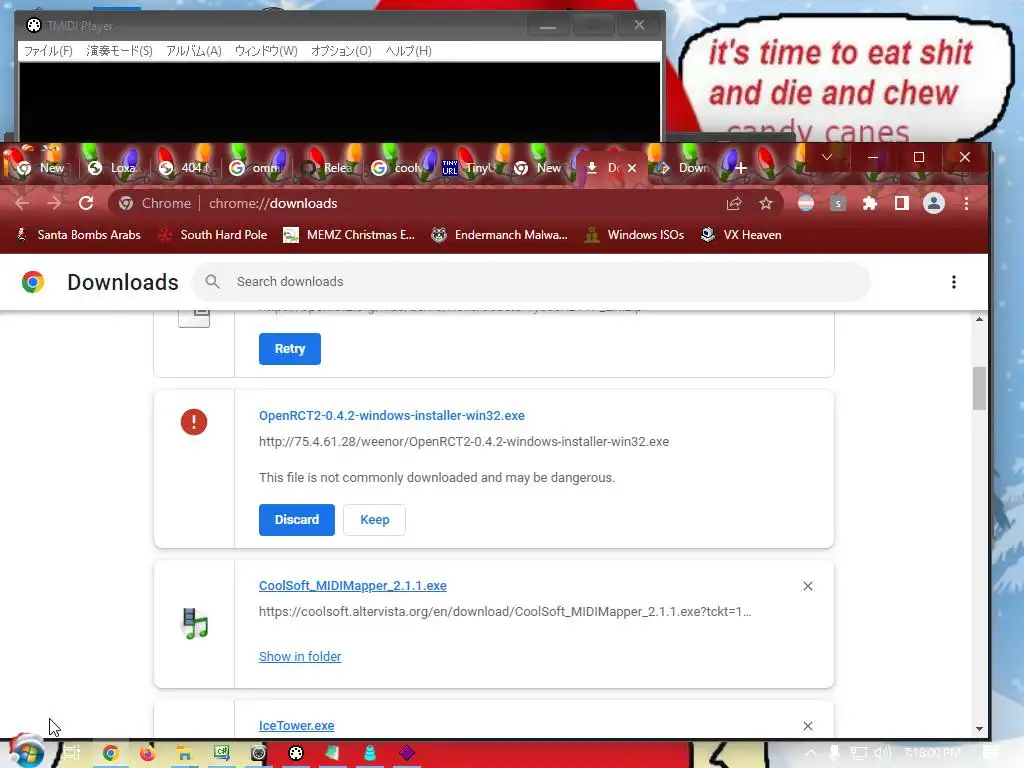Open the volume control in system tray
Screen dimensions: 1024x768
[882, 753]
